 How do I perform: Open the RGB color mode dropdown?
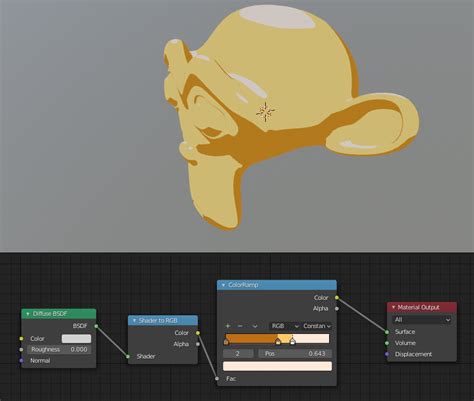[284, 326]
